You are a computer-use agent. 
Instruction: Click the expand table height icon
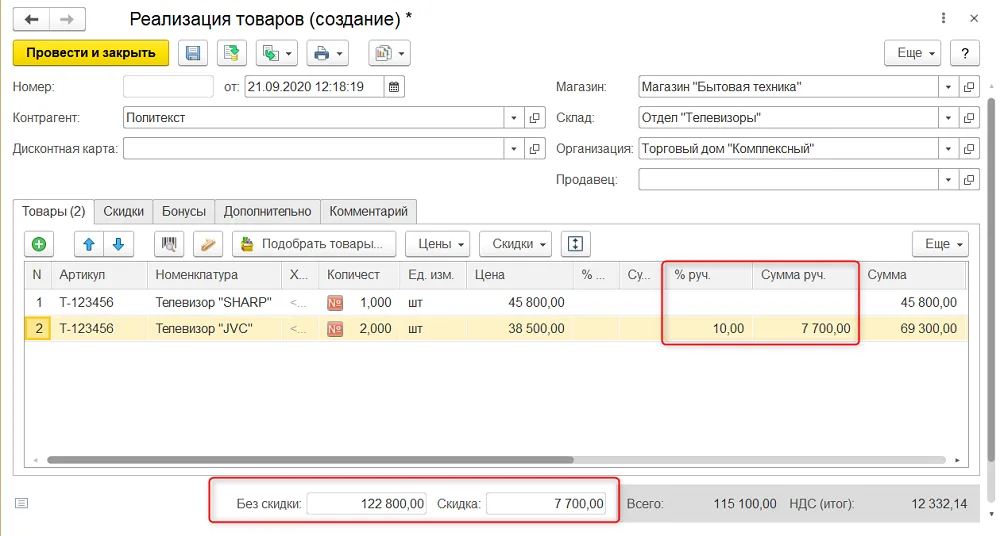pos(575,244)
